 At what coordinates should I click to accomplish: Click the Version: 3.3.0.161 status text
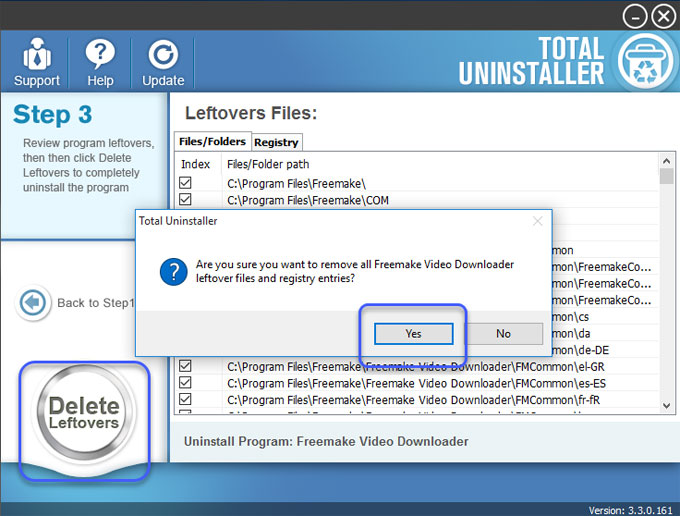coord(631,510)
